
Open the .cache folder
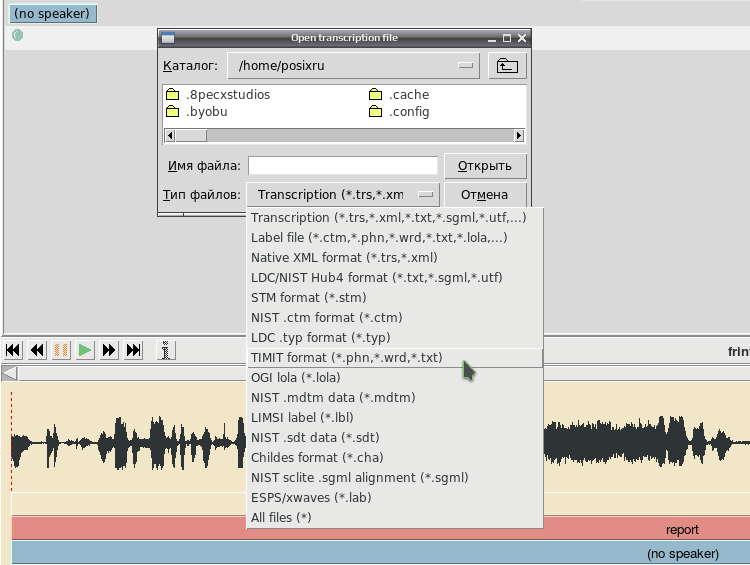(x=399, y=95)
